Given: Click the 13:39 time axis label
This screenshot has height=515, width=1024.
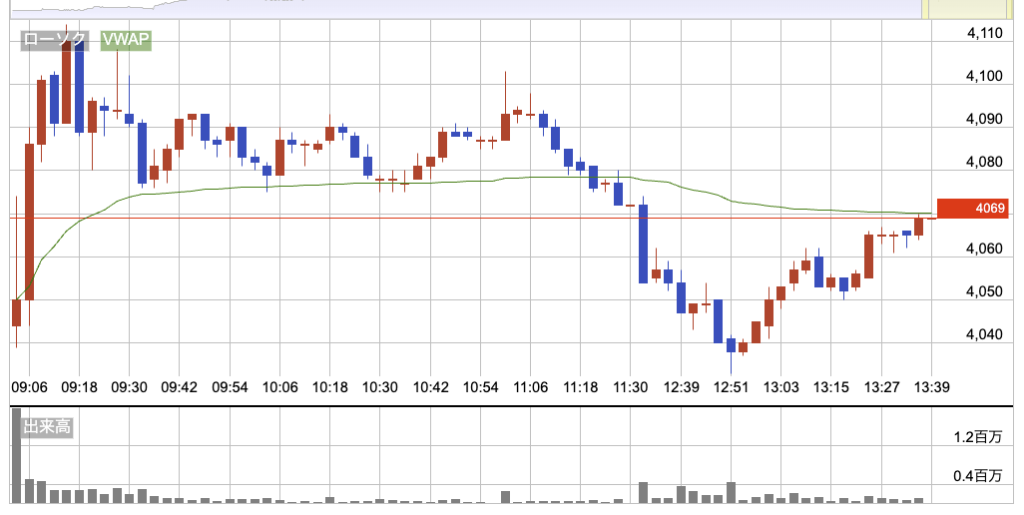Looking at the screenshot, I should pyautogui.click(x=931, y=387).
